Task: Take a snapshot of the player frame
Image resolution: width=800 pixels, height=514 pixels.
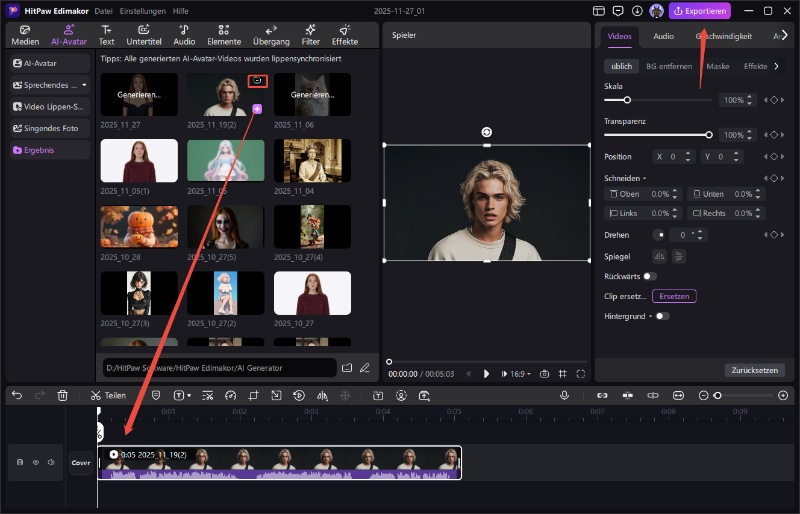Action: [x=544, y=373]
